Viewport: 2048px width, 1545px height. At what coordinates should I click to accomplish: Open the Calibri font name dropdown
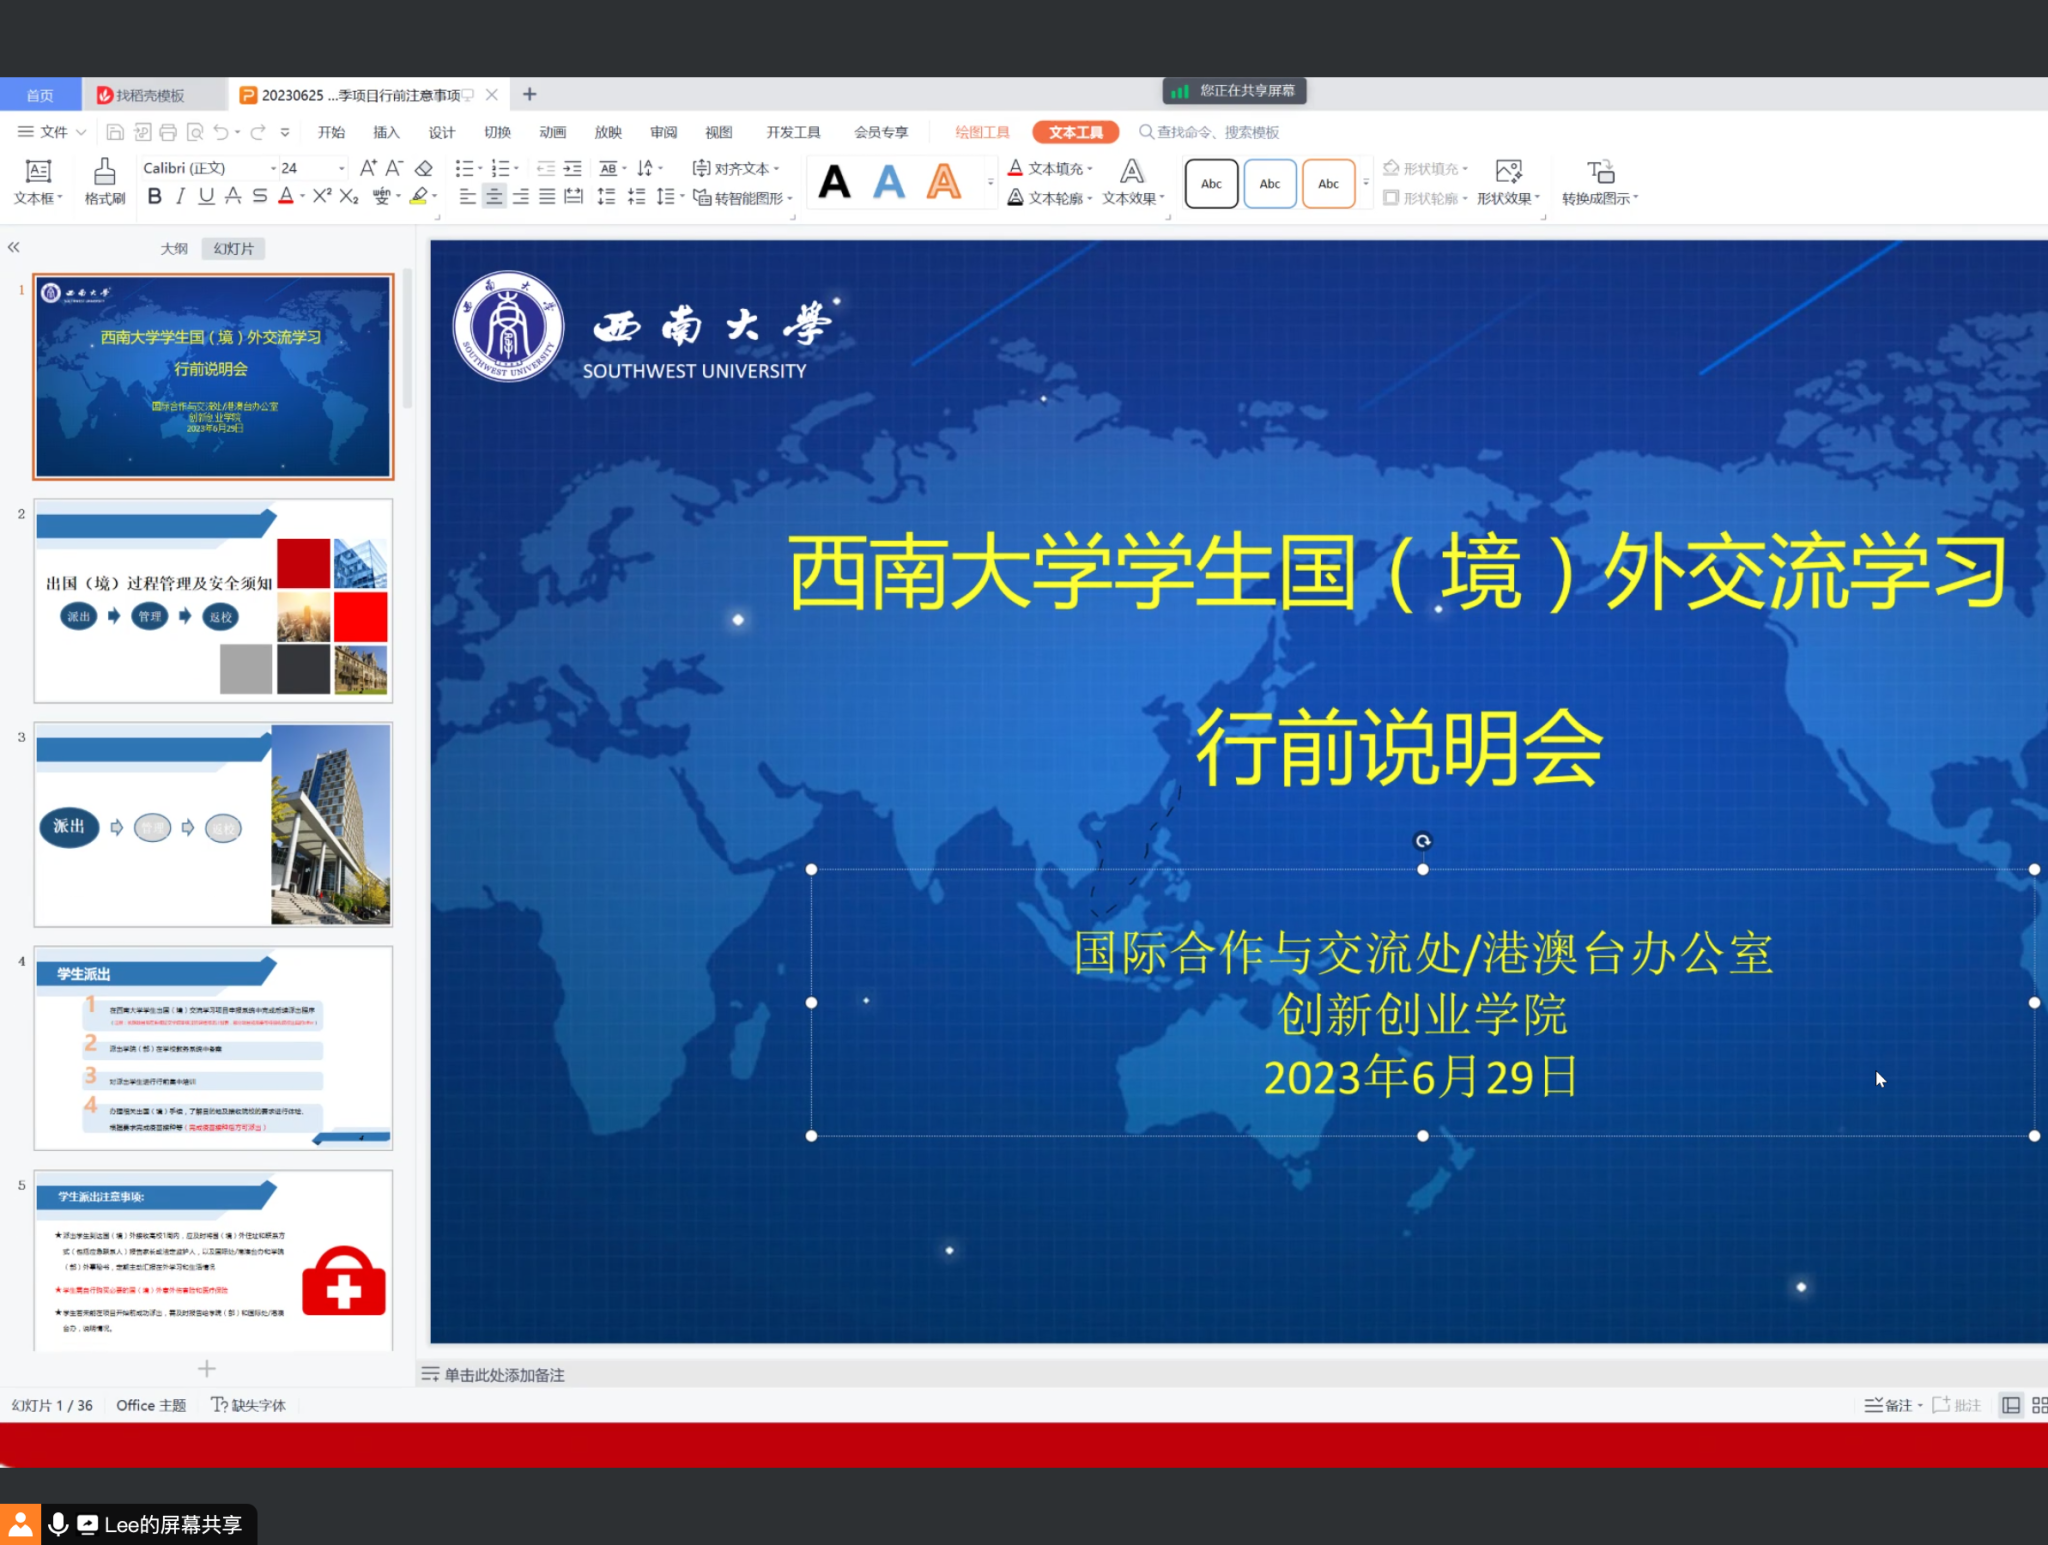(x=273, y=168)
